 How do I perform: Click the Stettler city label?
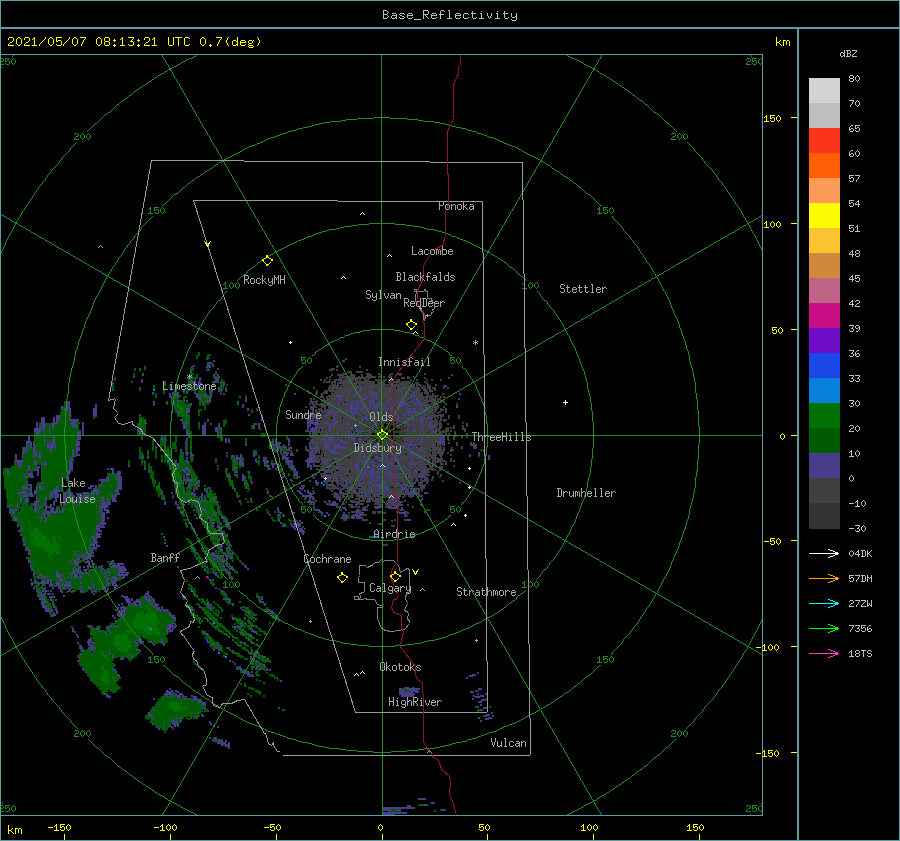583,289
